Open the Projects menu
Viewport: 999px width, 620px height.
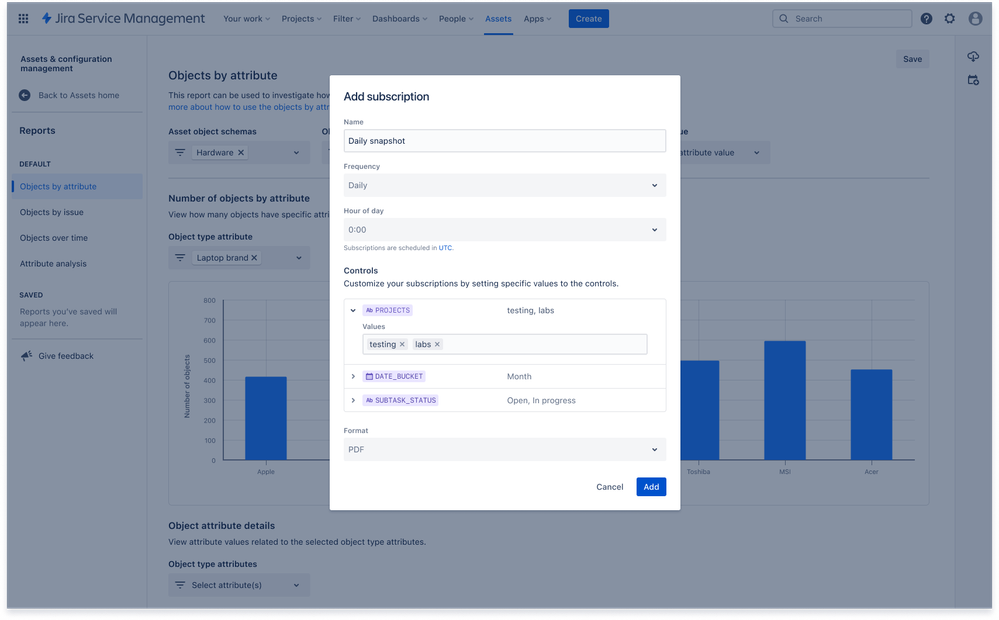pyautogui.click(x=301, y=18)
